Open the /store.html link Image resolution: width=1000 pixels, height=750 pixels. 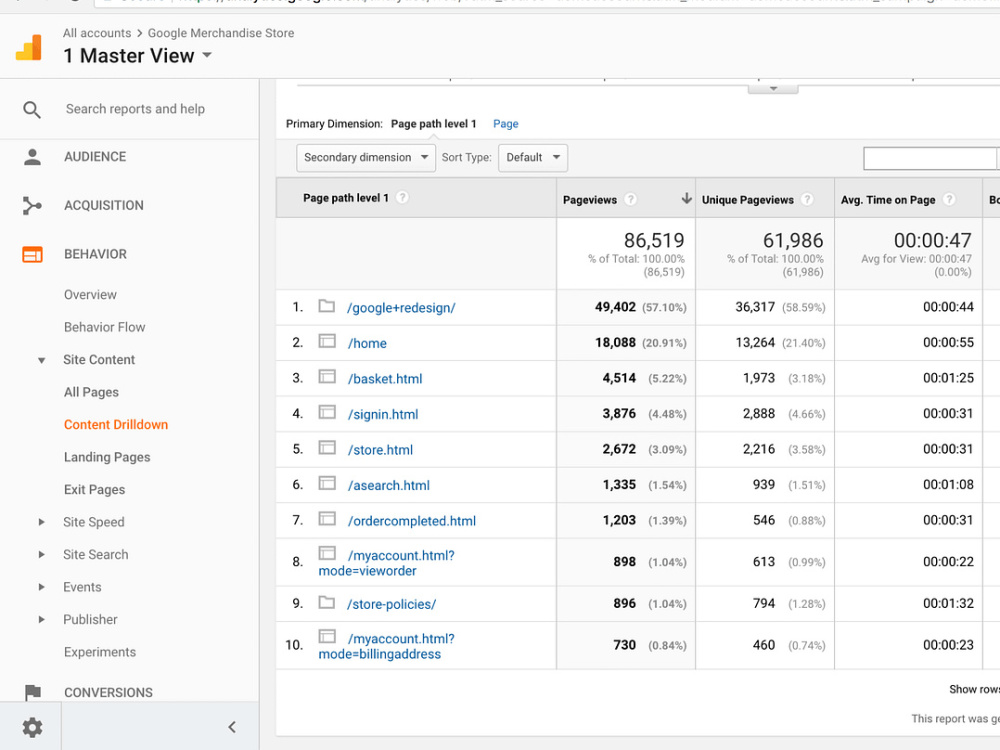click(381, 450)
